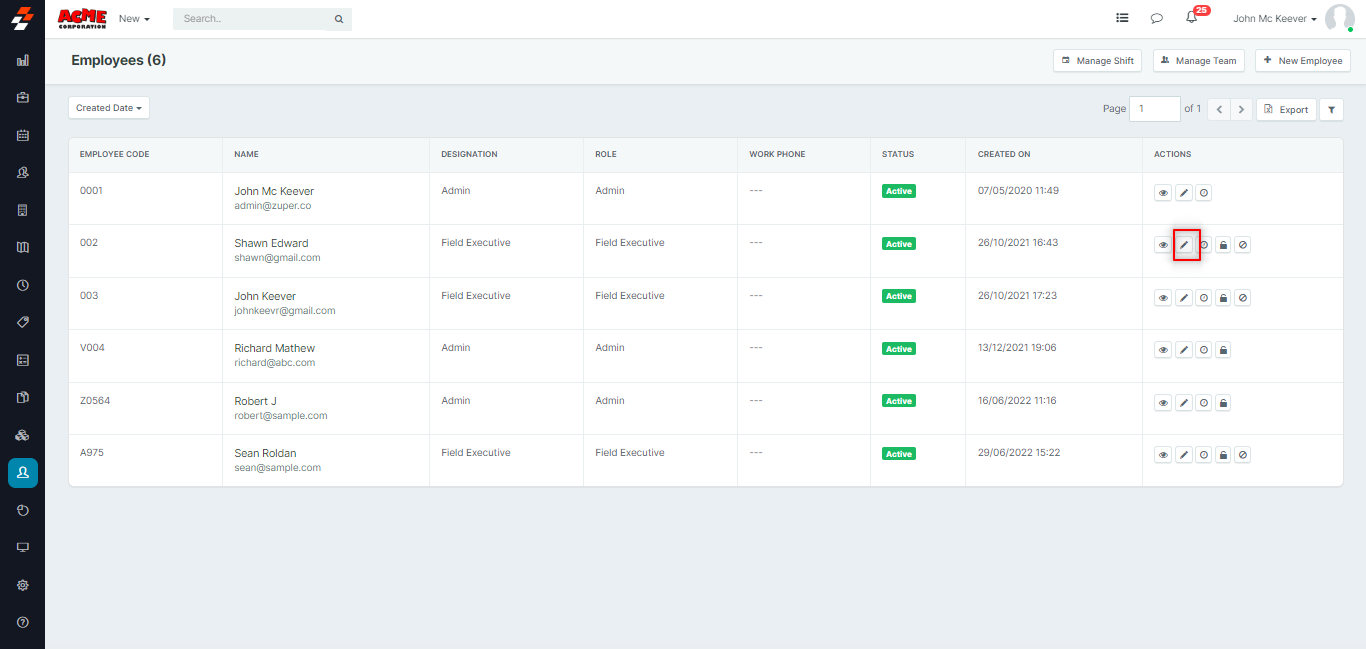Image resolution: width=1366 pixels, height=649 pixels.
Task: Open clock icon for John Keever row
Action: [1204, 298]
